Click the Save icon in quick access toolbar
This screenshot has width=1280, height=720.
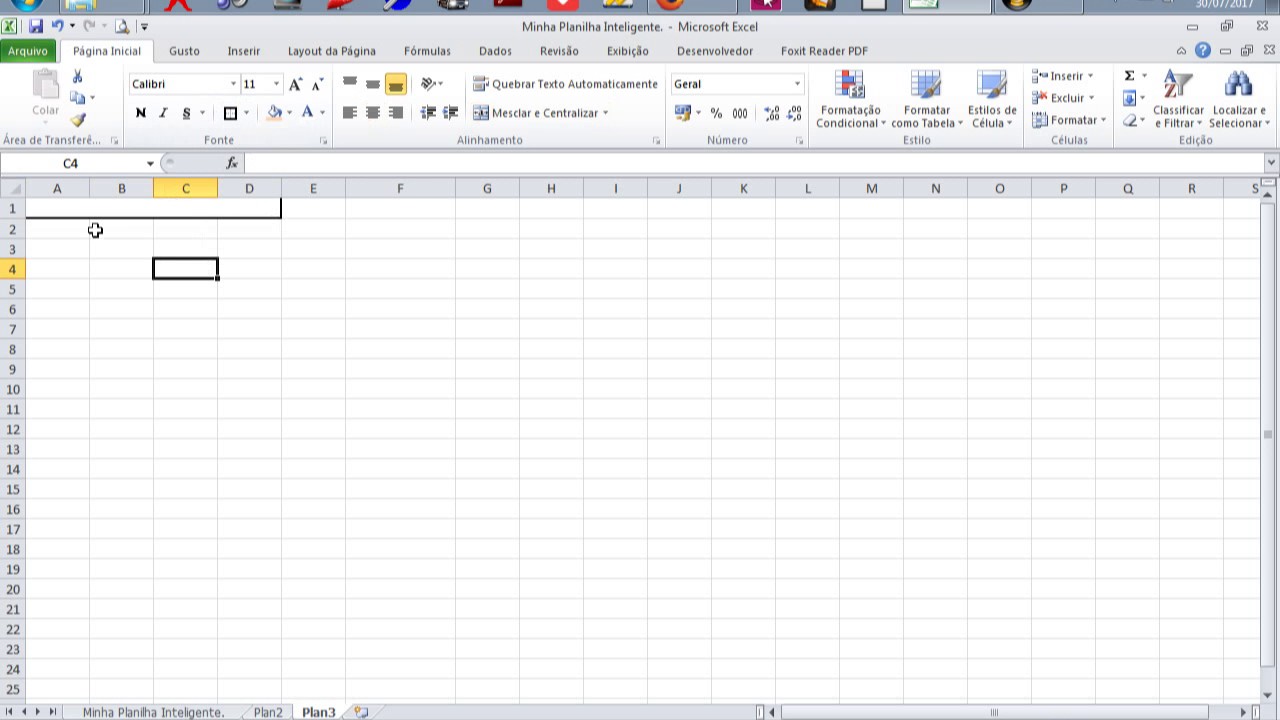tap(36, 26)
